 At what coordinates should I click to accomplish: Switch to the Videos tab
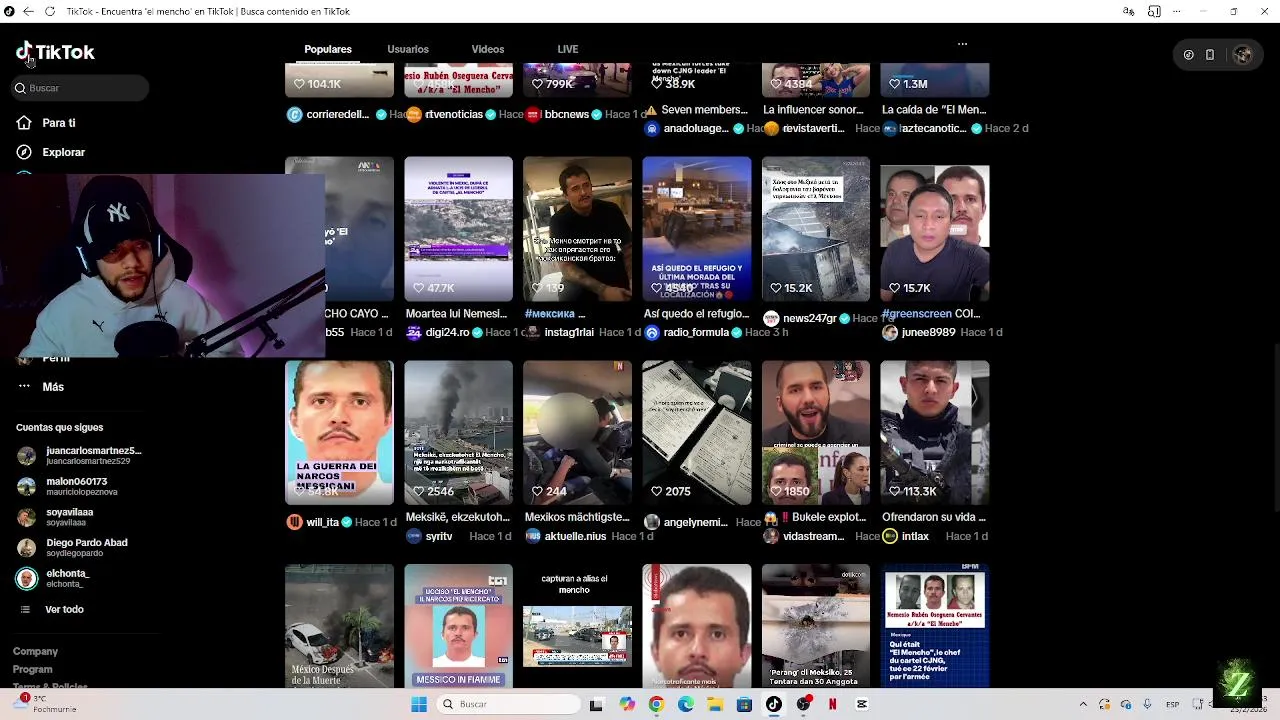[x=488, y=49]
